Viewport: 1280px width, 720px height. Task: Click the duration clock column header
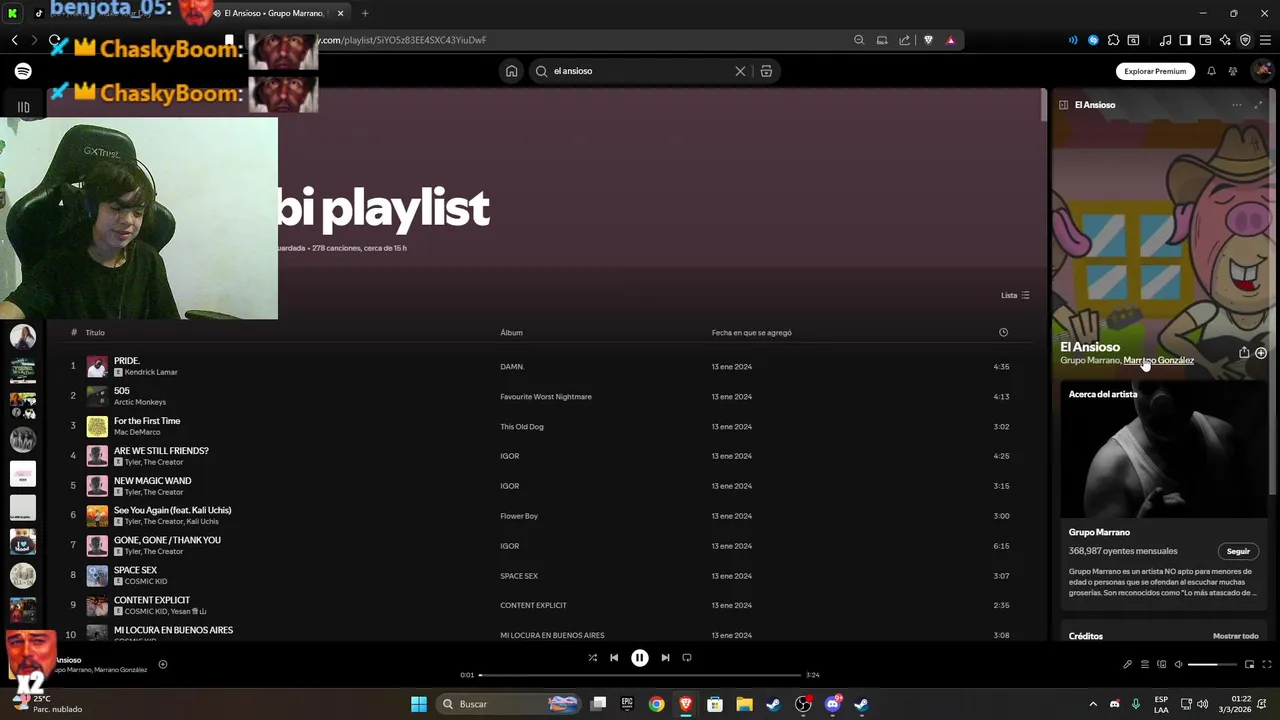pos(1003,332)
